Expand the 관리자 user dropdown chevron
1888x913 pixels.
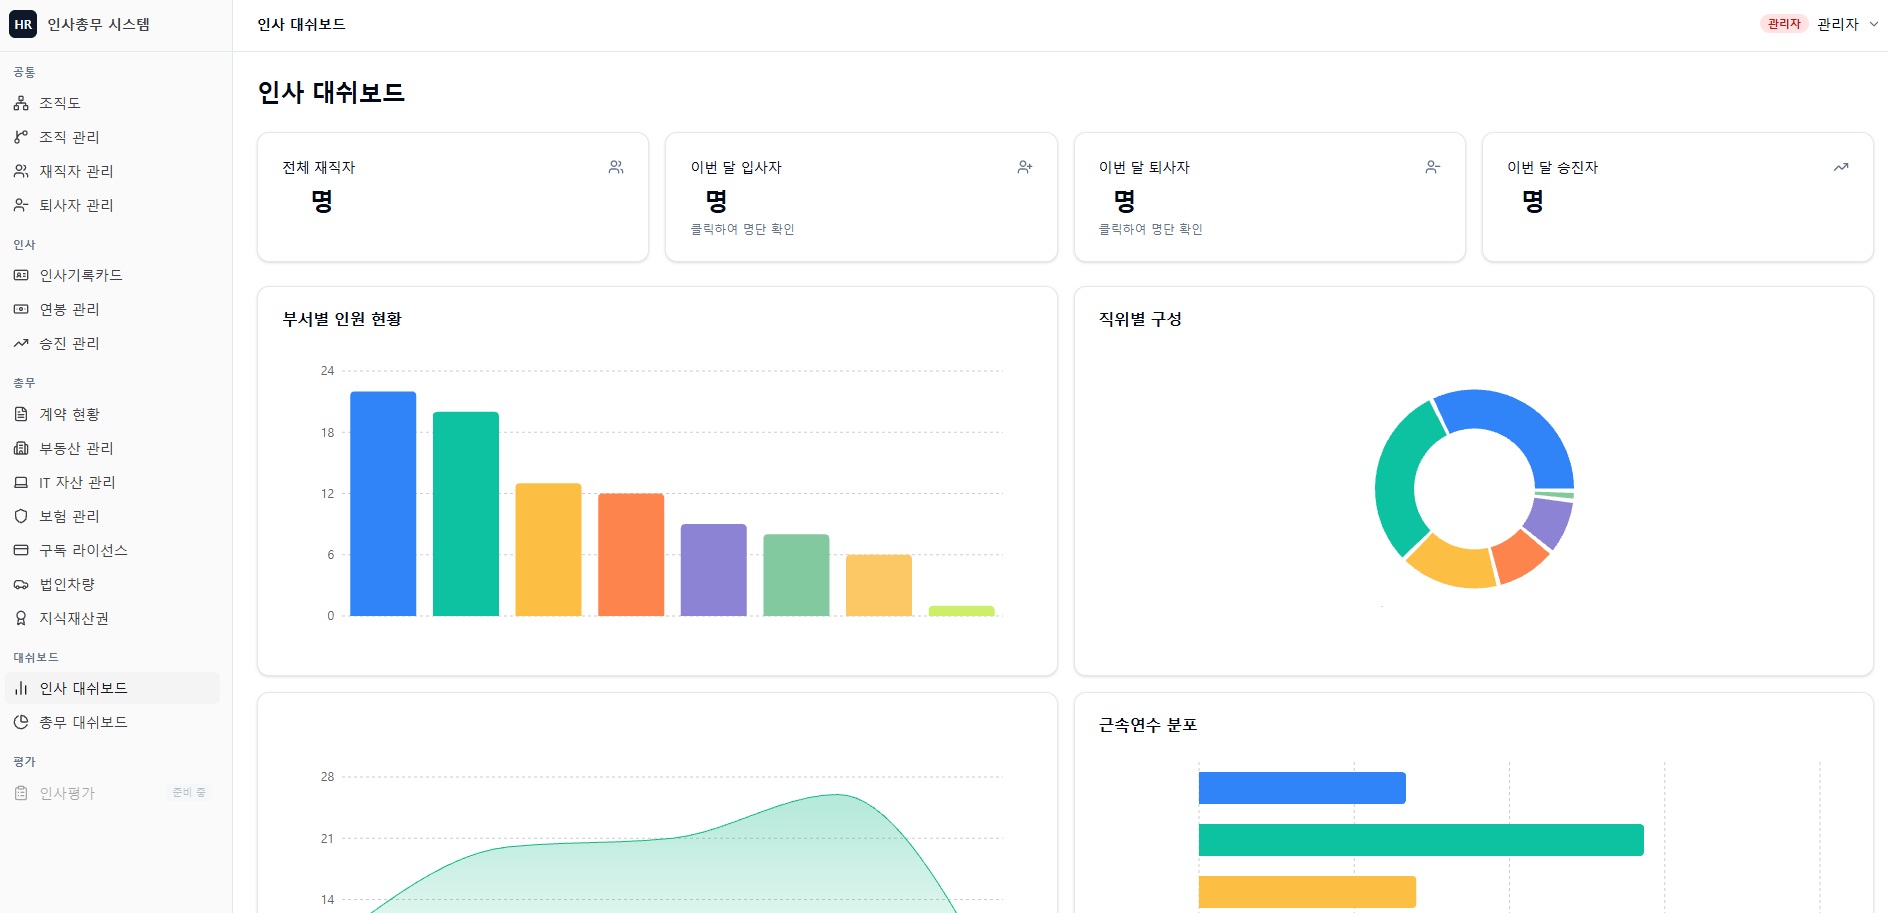pyautogui.click(x=1873, y=24)
